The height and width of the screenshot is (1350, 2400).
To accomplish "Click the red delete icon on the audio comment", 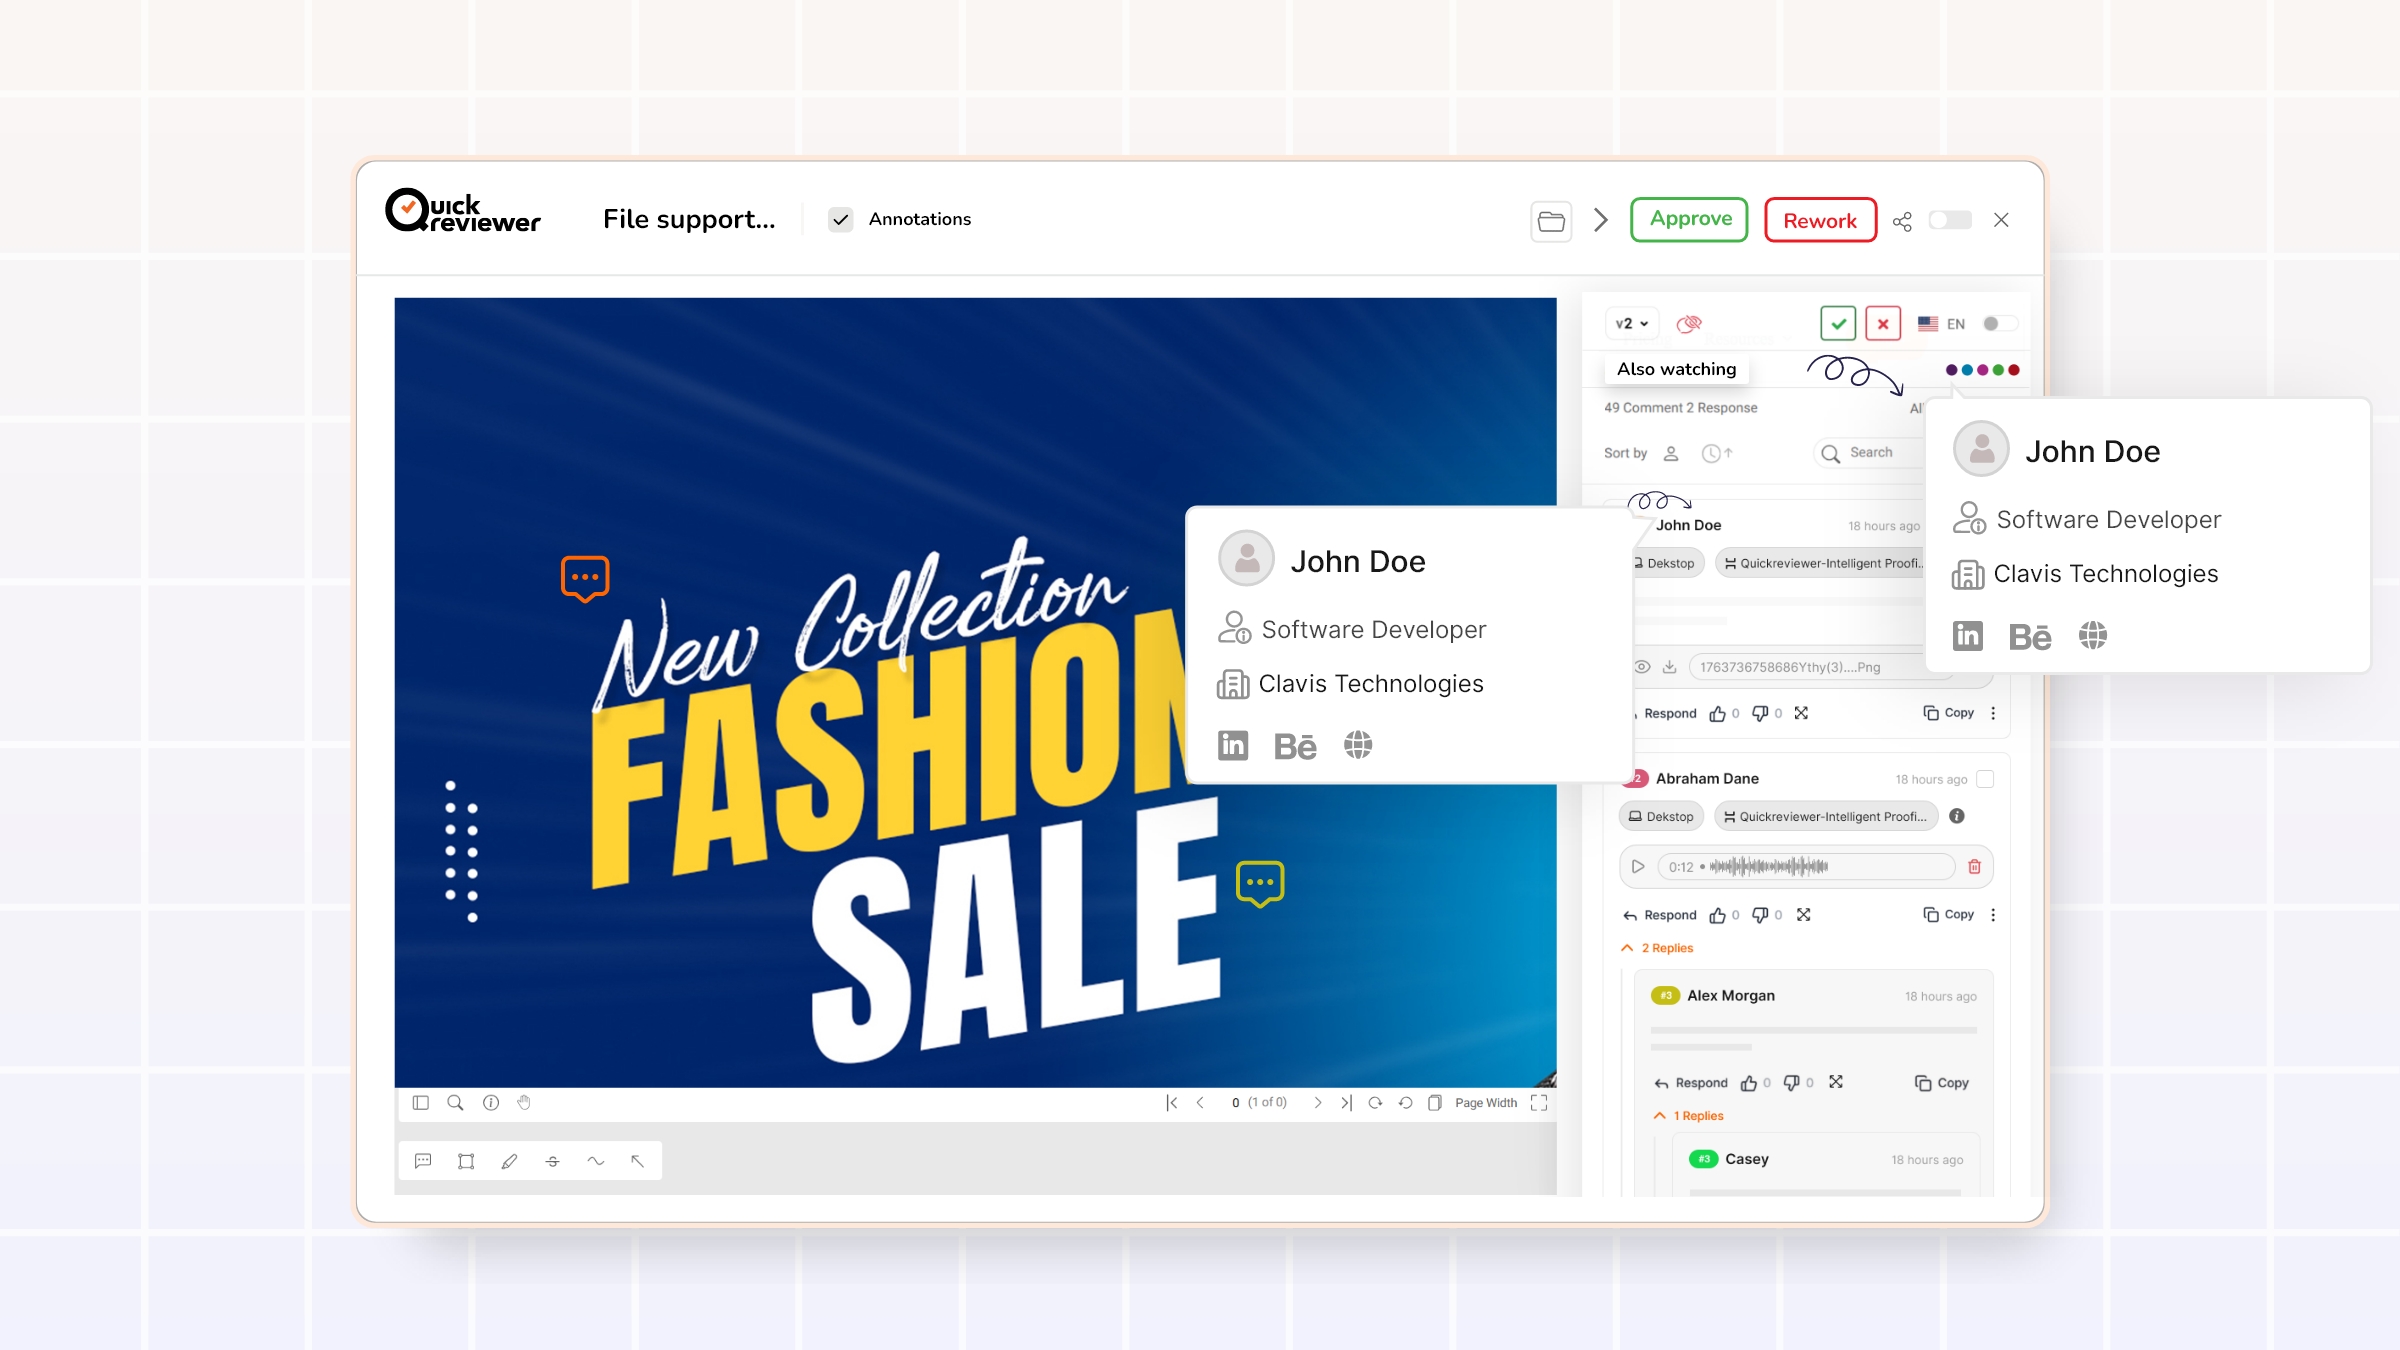I will 1974,867.
